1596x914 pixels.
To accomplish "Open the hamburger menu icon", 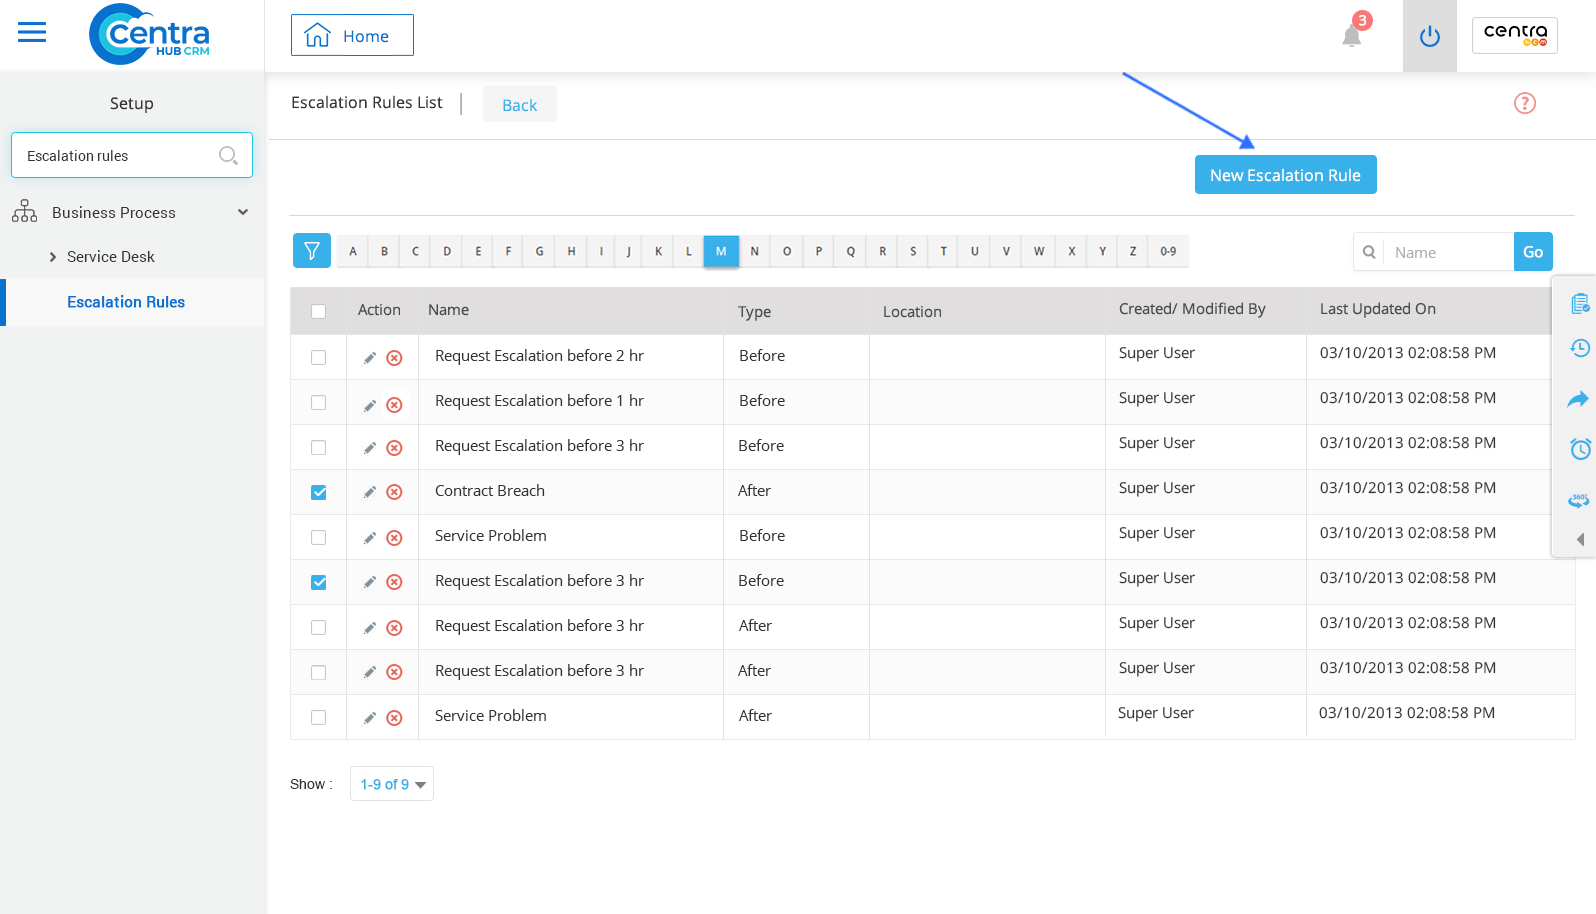I will pos(32,33).
